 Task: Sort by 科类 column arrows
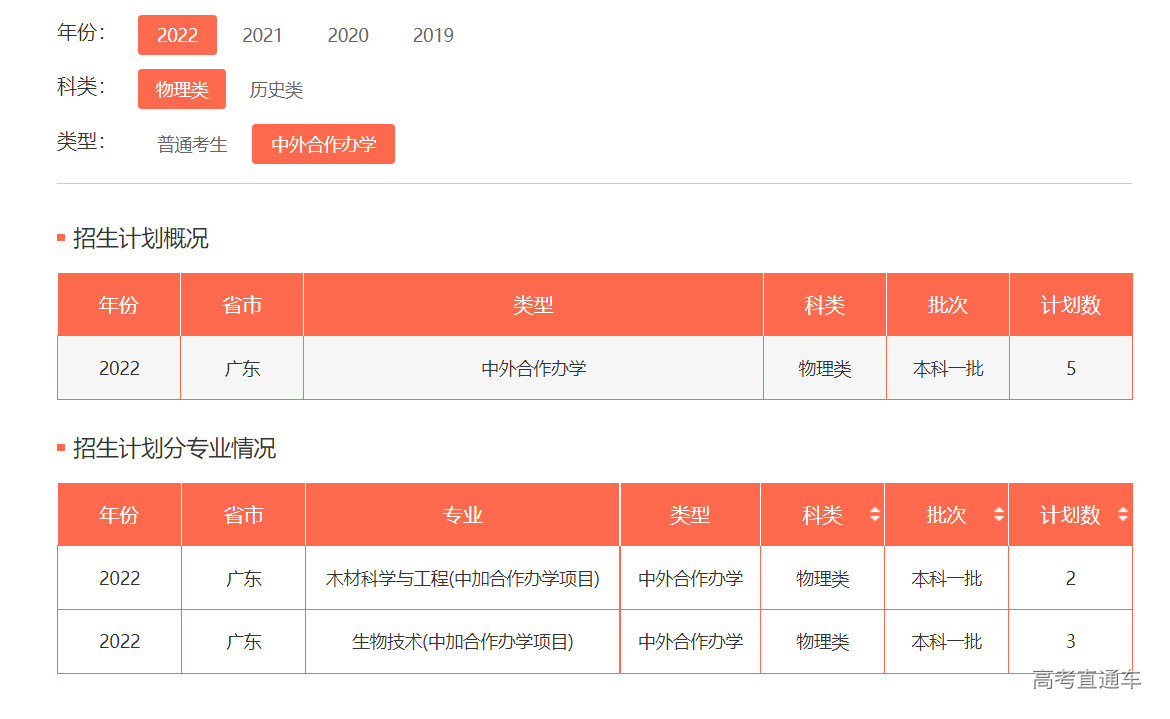coord(875,515)
